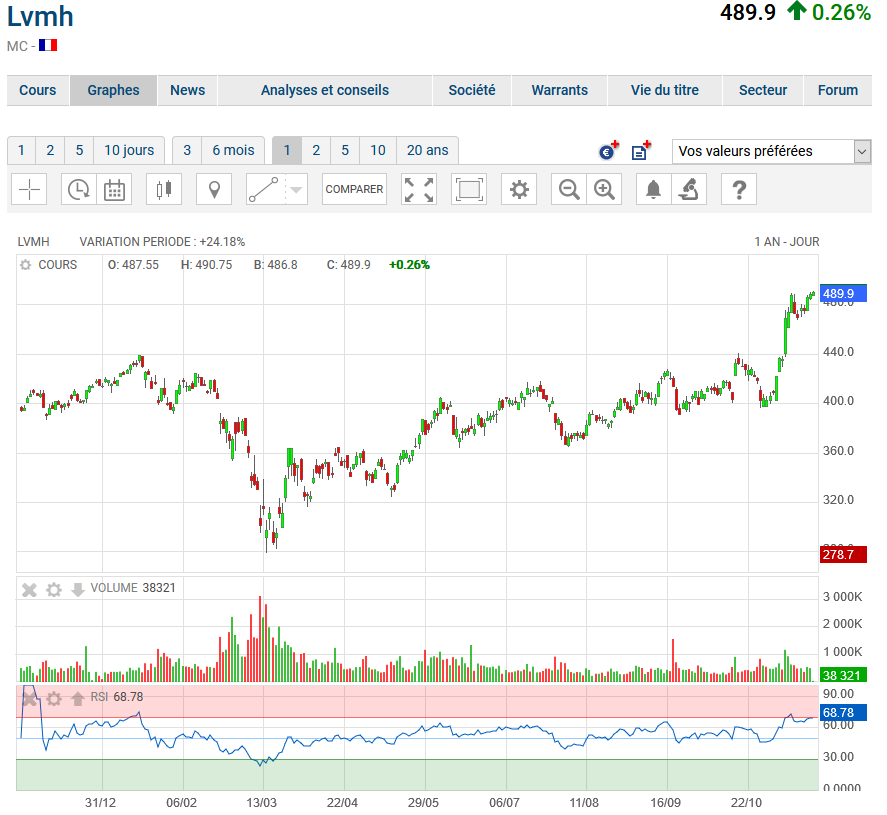This screenshot has width=887, height=815.
Task: Toggle fullscreen with the expand arrows icon
Action: (x=419, y=189)
